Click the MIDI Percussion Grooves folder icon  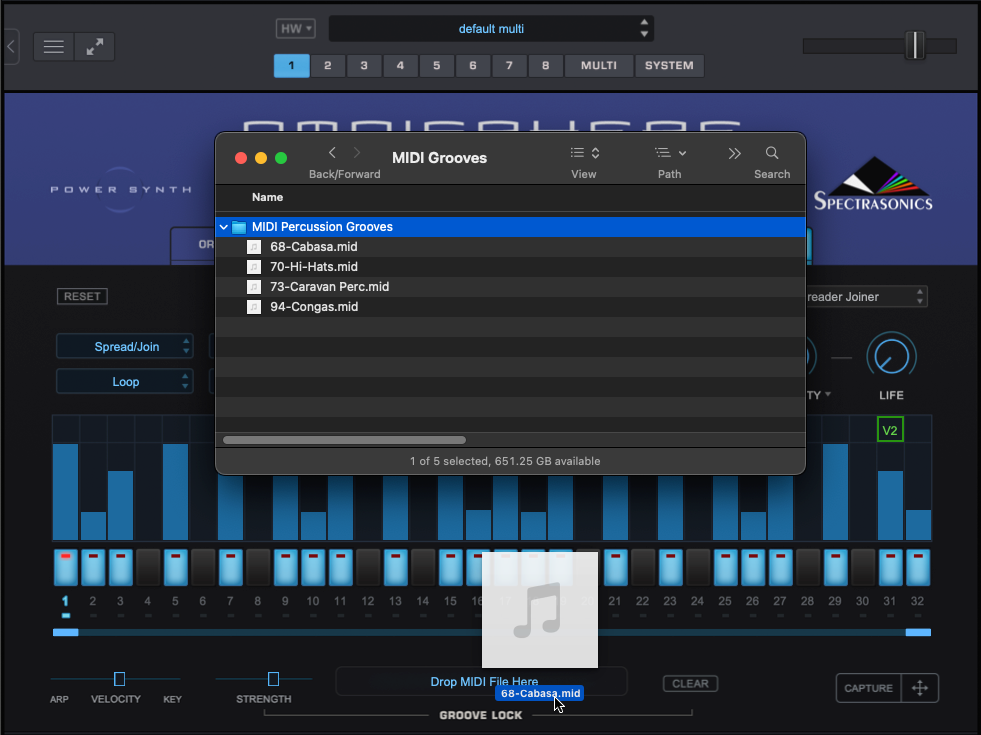(x=239, y=227)
